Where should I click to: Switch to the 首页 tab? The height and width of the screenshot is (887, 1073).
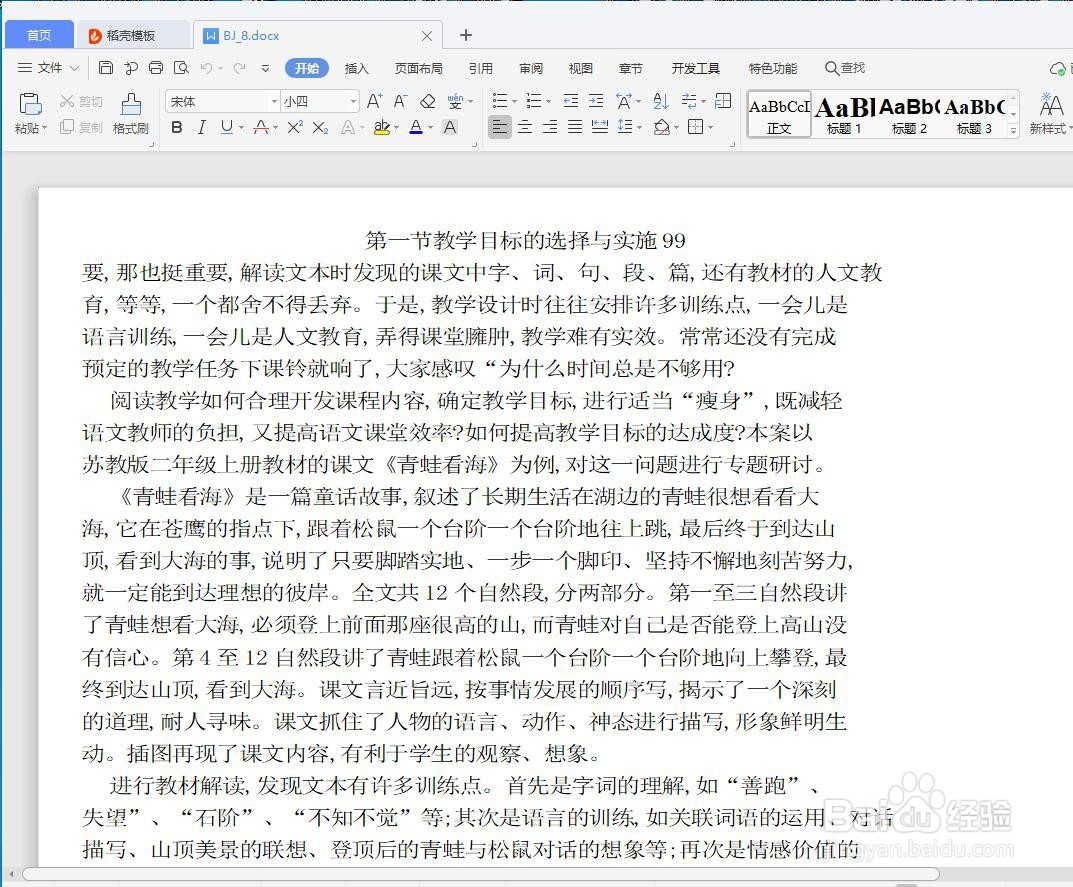(x=38, y=33)
